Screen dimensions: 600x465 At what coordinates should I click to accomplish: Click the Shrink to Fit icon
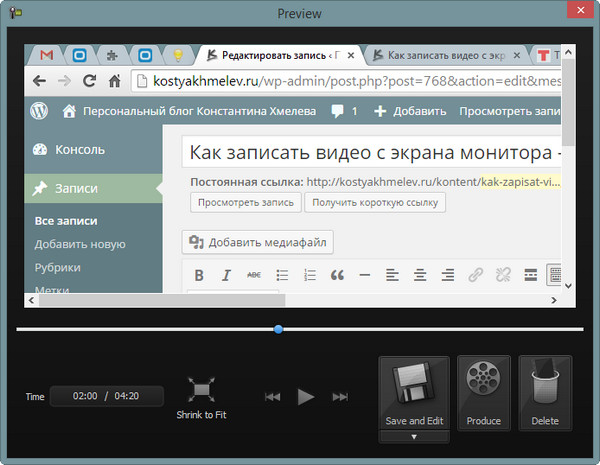[201, 391]
